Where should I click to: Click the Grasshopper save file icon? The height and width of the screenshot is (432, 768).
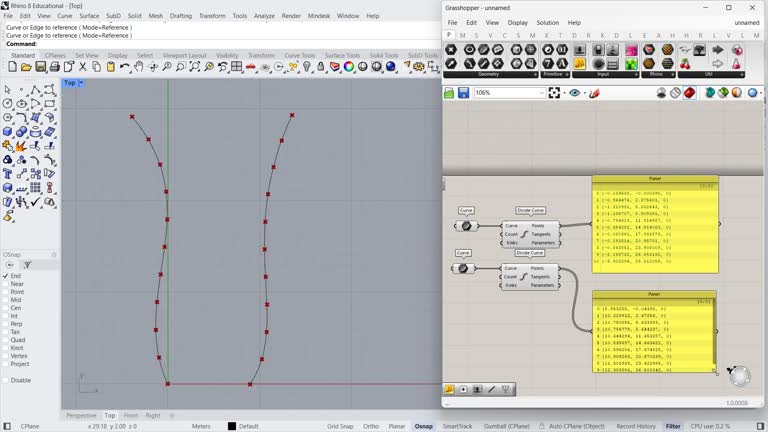coord(464,93)
